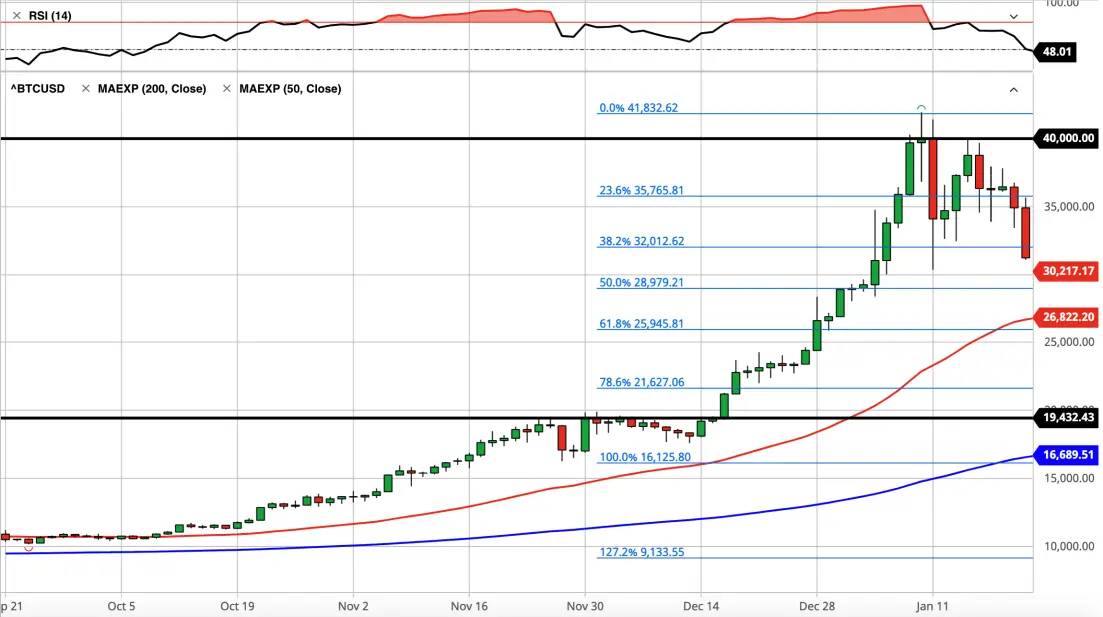Screen dimensions: 1103x617
Task: Click the 48.01 RSI value tag
Action: [1055, 51]
